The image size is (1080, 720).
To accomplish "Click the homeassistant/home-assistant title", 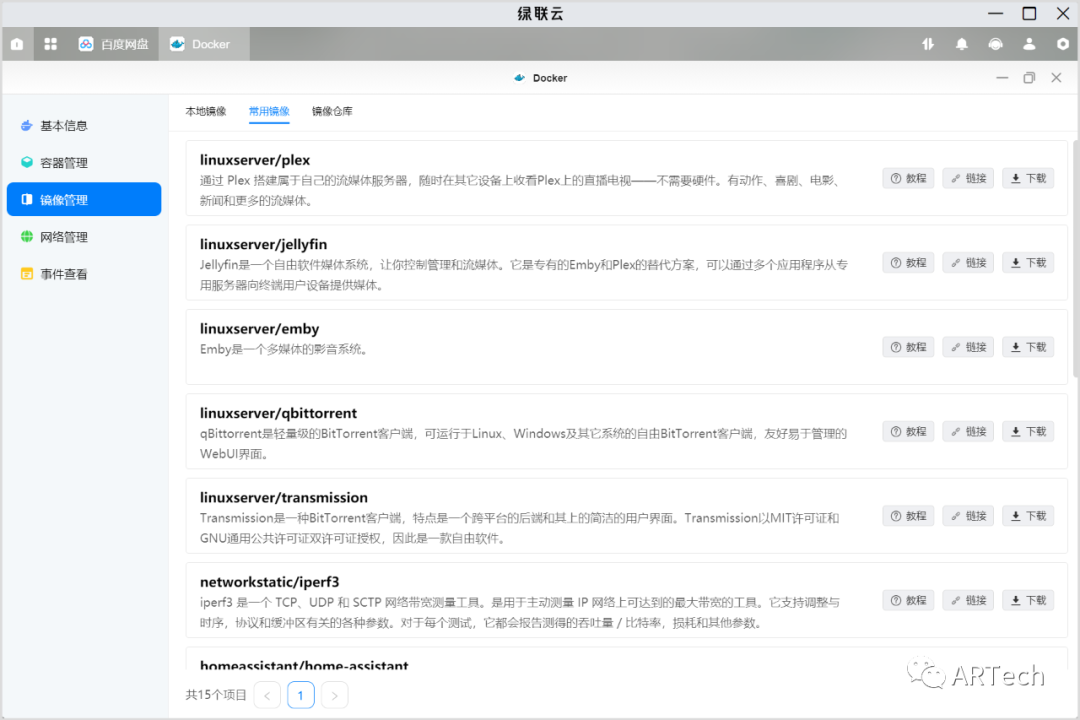I will click(304, 665).
